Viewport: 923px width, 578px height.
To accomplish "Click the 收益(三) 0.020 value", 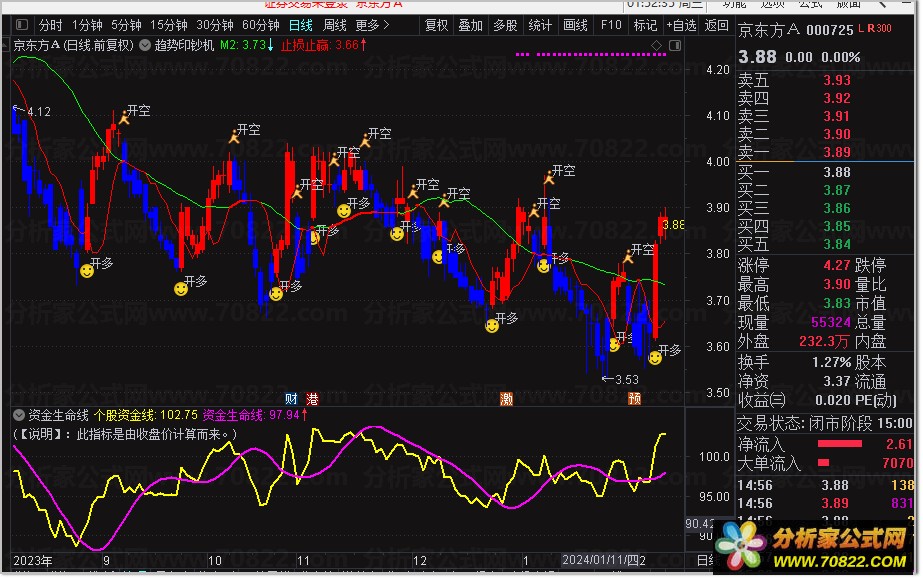I will 833,401.
